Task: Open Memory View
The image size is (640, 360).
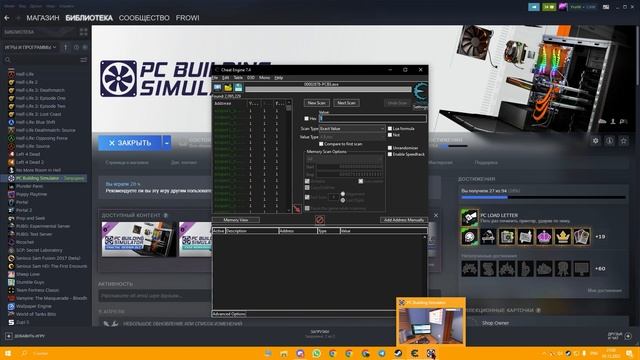Action: pos(236,220)
